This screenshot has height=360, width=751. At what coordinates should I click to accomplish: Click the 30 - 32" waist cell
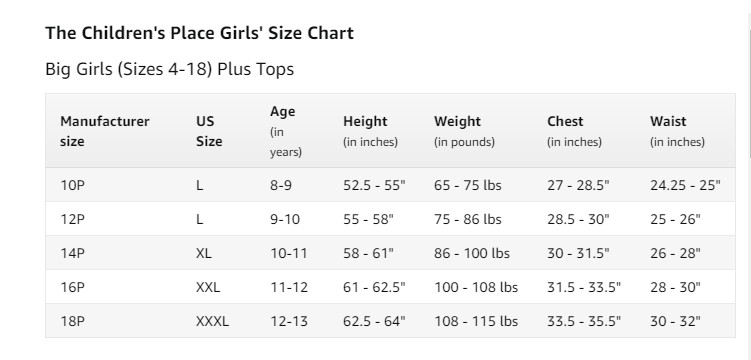tap(675, 321)
